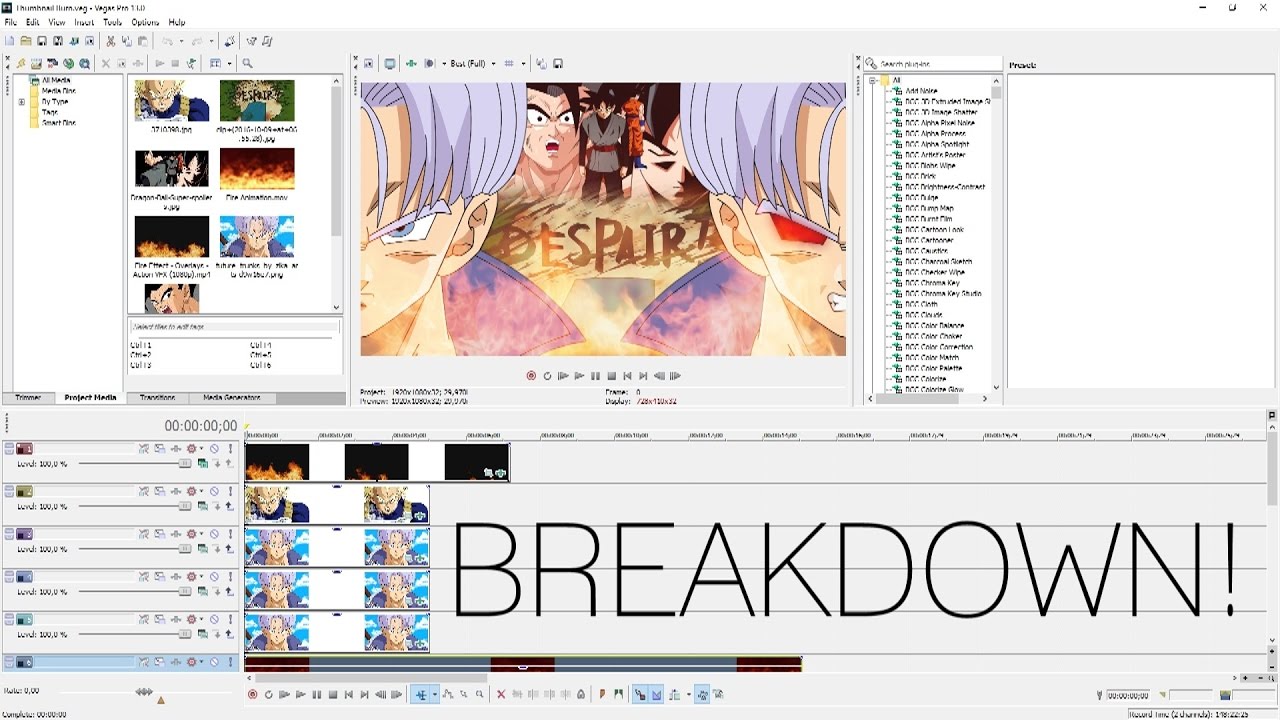
Task: Open Track FX on track 2
Action: [176, 491]
